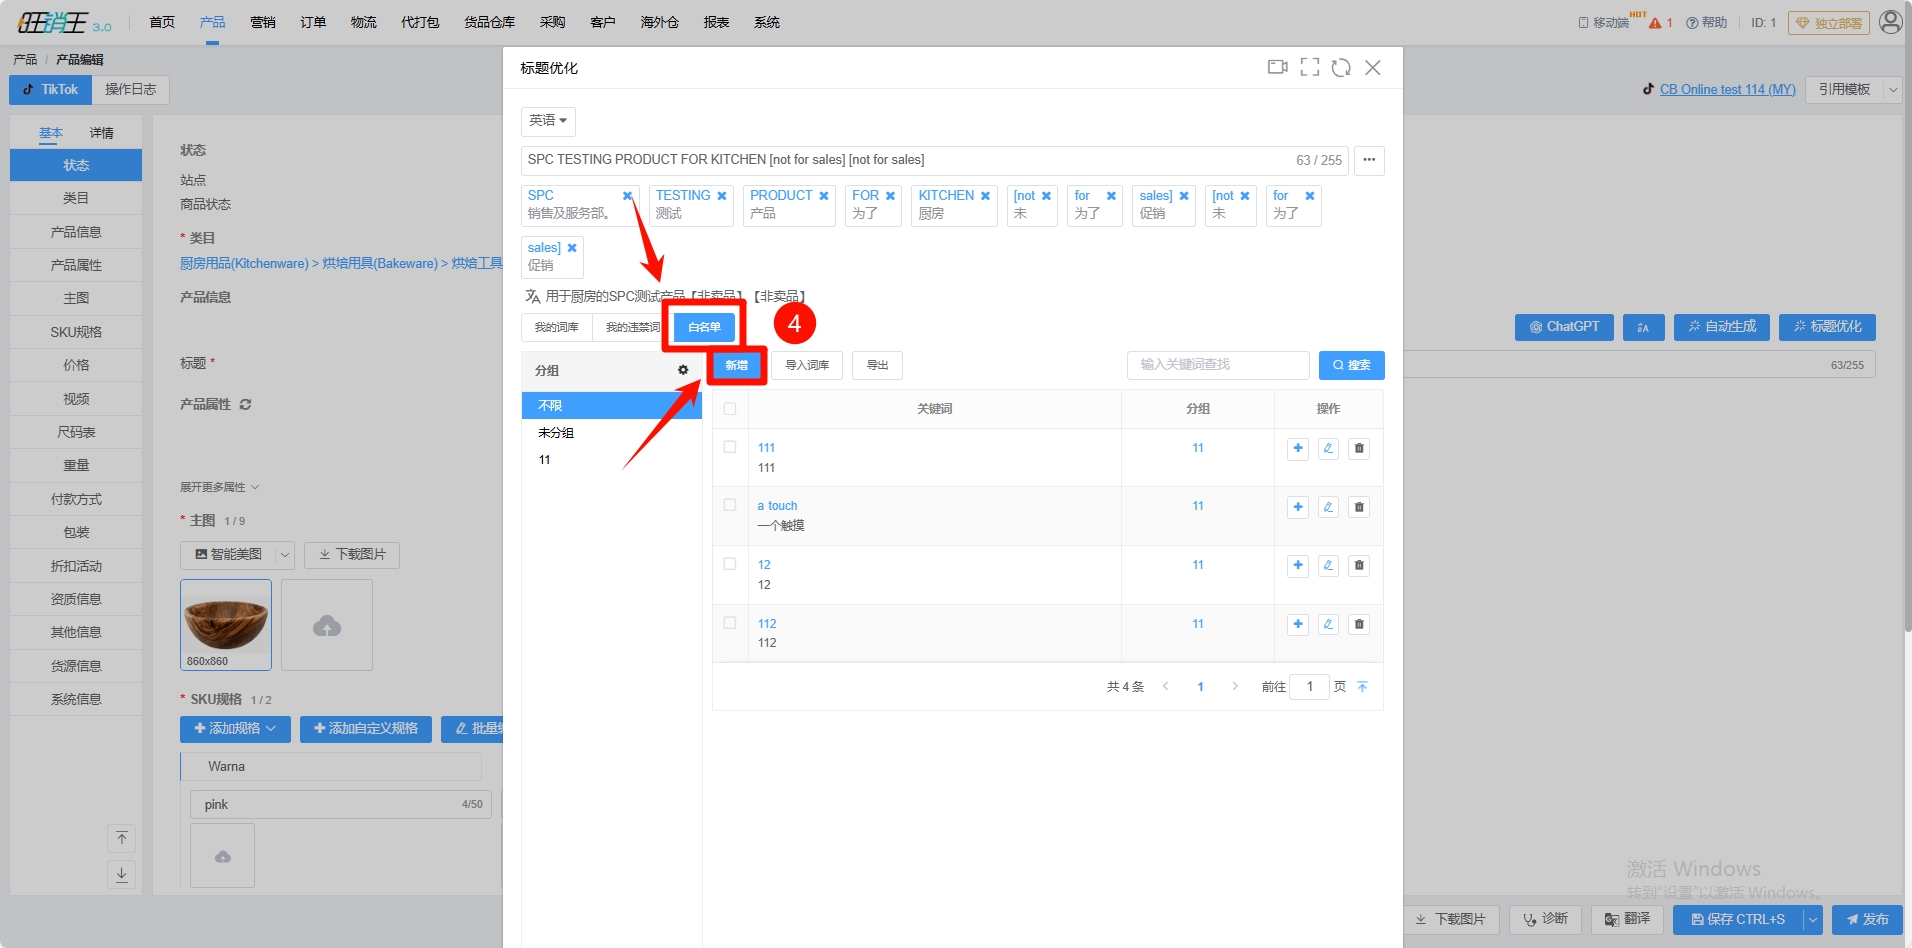Switch to the 白名单 tab
Screen dimensions: 1912x948
(704, 327)
